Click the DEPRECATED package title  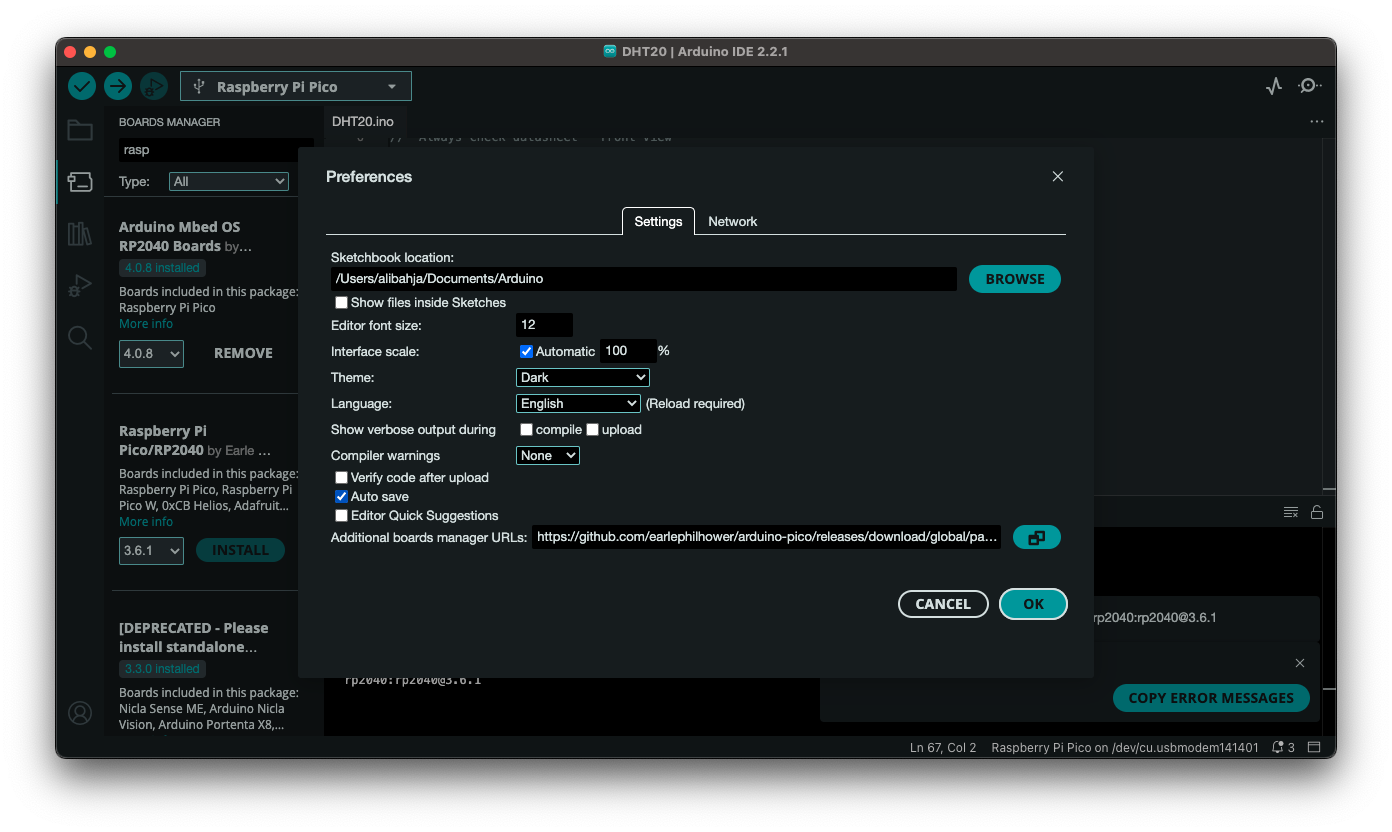pyautogui.click(x=193, y=637)
